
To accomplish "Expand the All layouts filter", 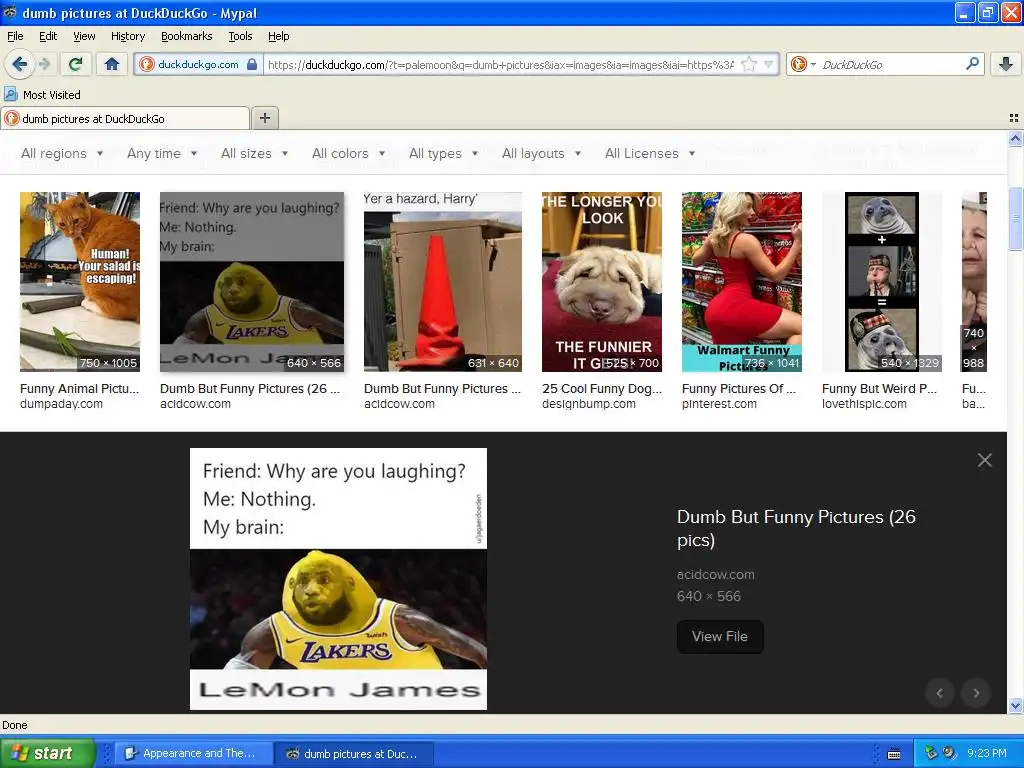I will 541,153.
